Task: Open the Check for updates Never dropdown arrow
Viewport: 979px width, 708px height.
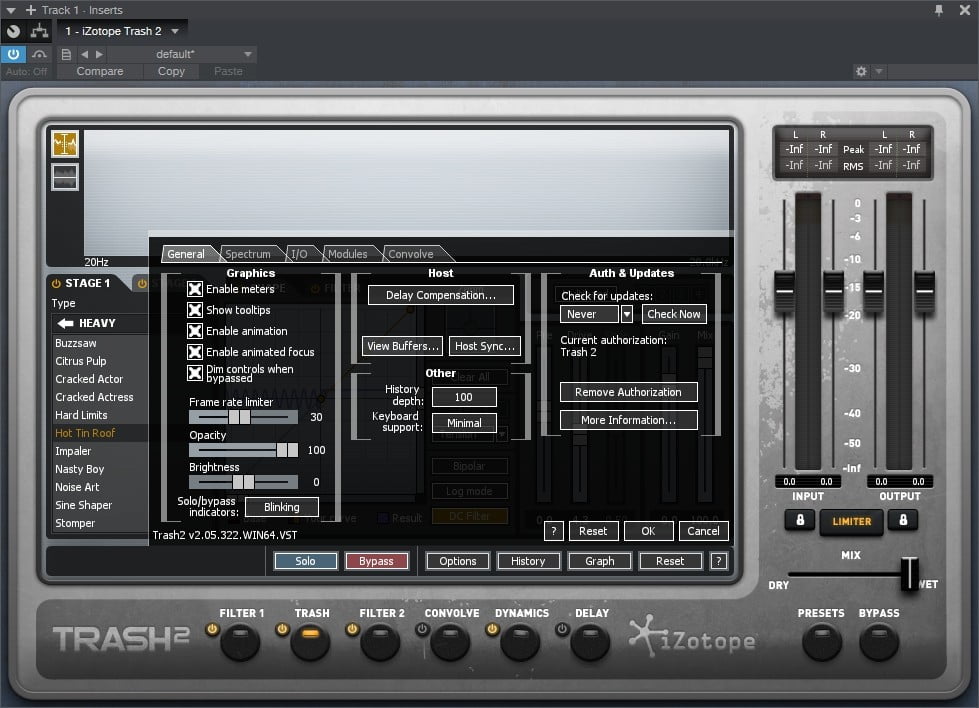Action: (x=627, y=314)
